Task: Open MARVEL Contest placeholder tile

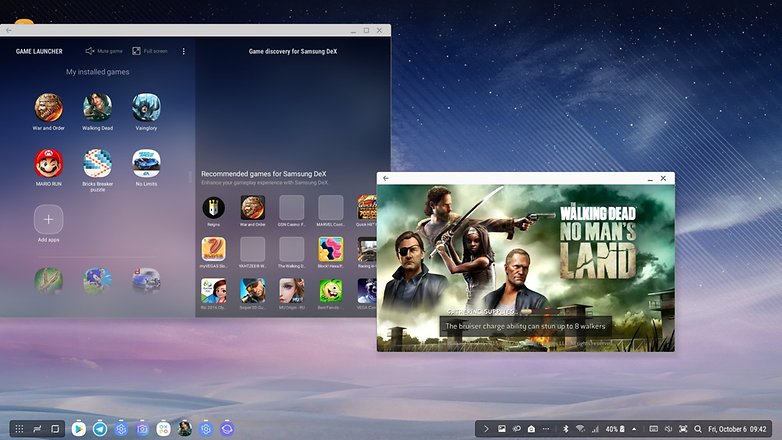Action: (331, 208)
